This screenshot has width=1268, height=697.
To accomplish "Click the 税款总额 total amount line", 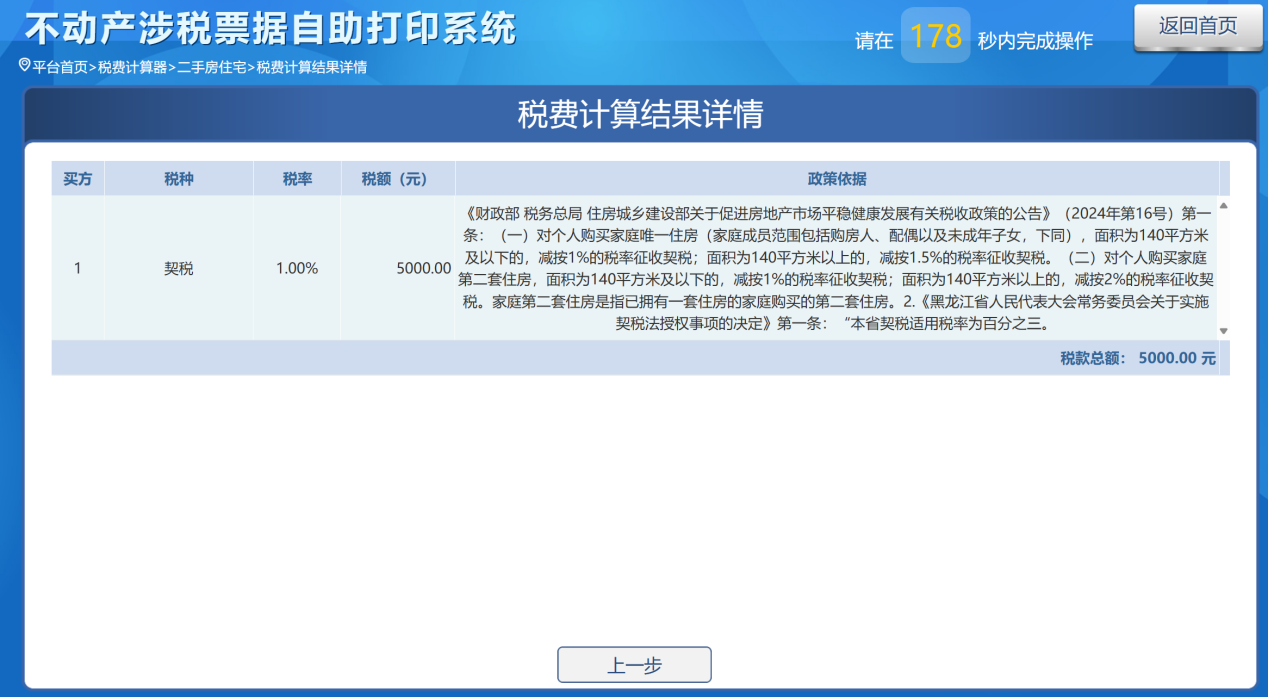I will [x=1137, y=358].
